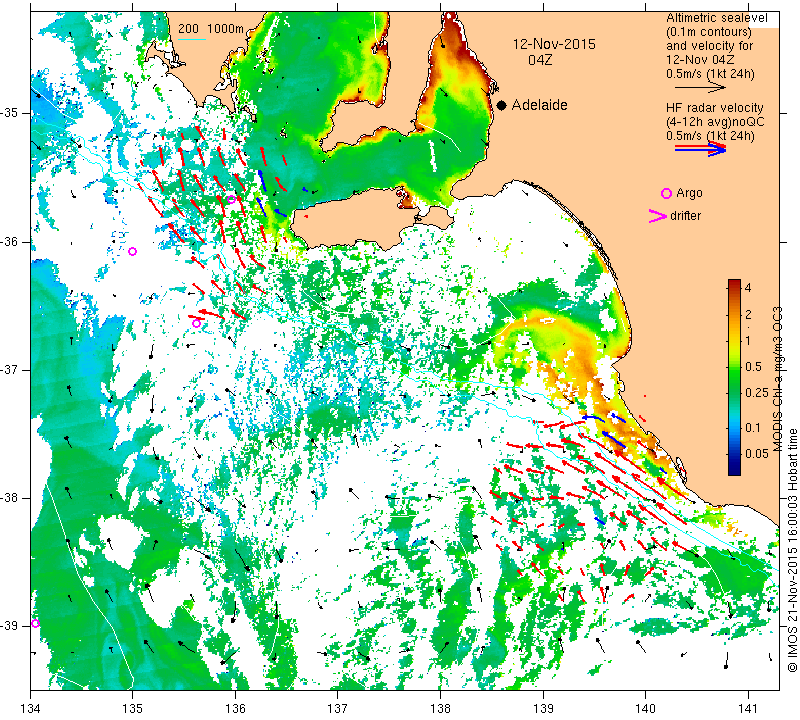Image resolution: width=800 pixels, height=720 pixels.
Task: Click the 200 1000m depth contour legend
Action: [x=211, y=28]
